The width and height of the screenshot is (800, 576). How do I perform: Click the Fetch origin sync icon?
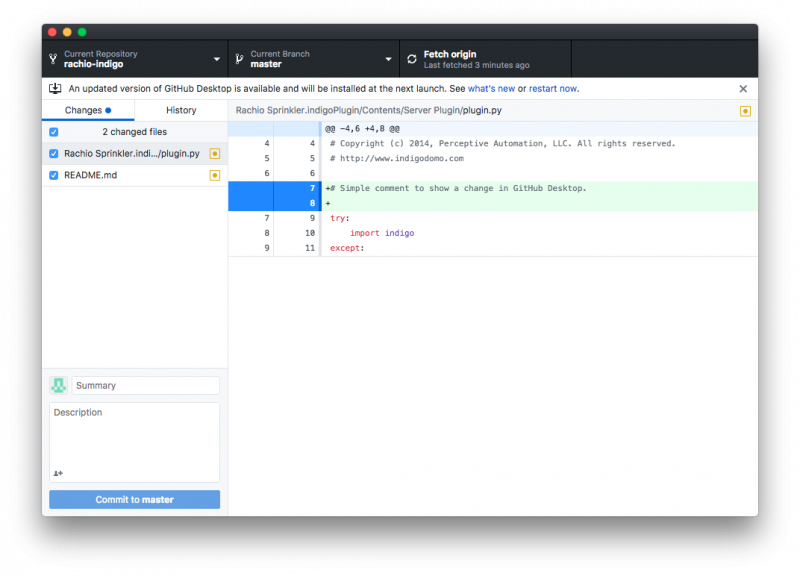[x=412, y=59]
